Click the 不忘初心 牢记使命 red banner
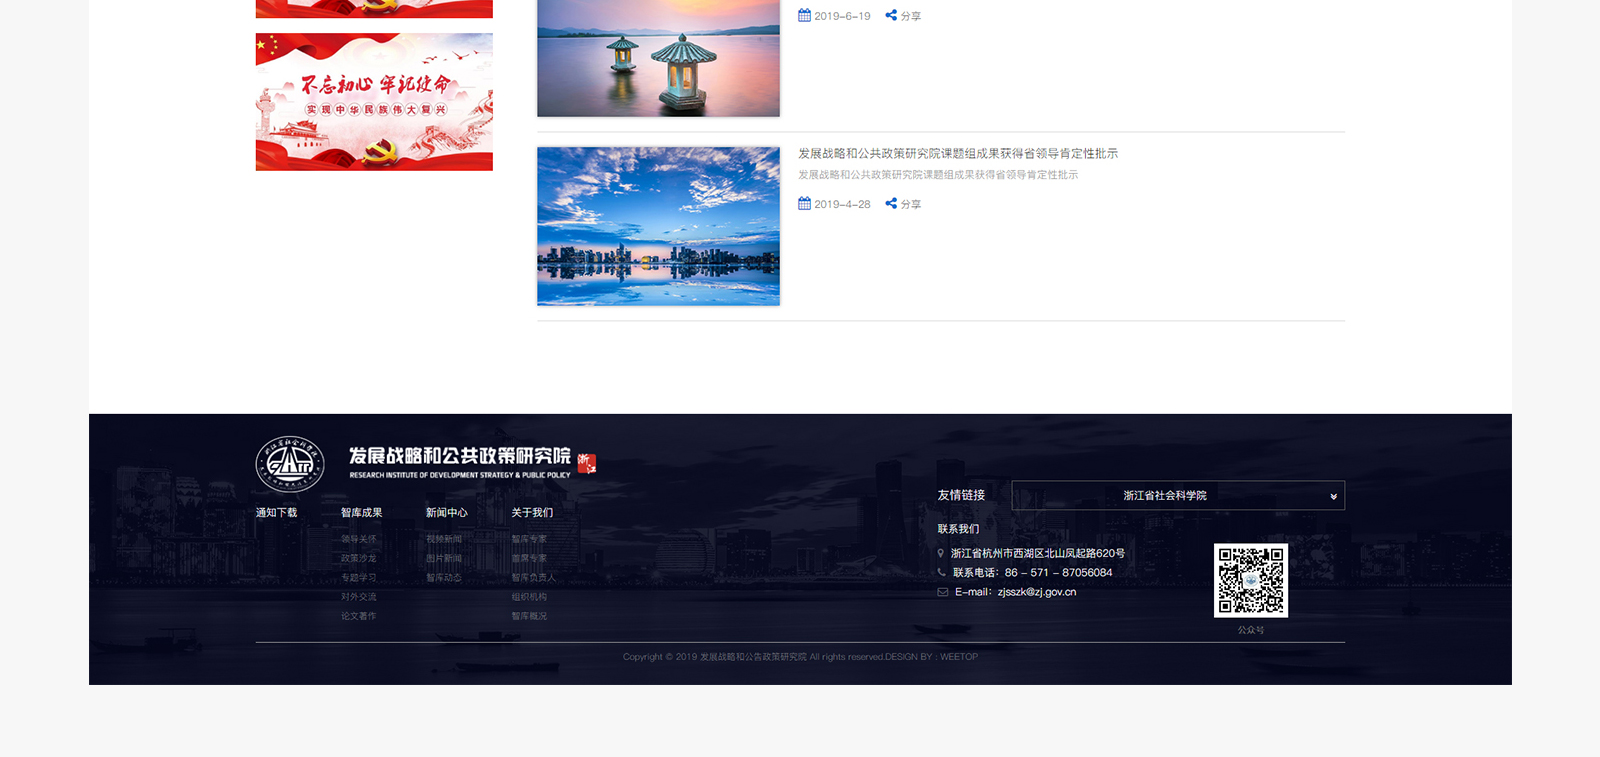Screen dimensions: 1600x757 coord(374,102)
